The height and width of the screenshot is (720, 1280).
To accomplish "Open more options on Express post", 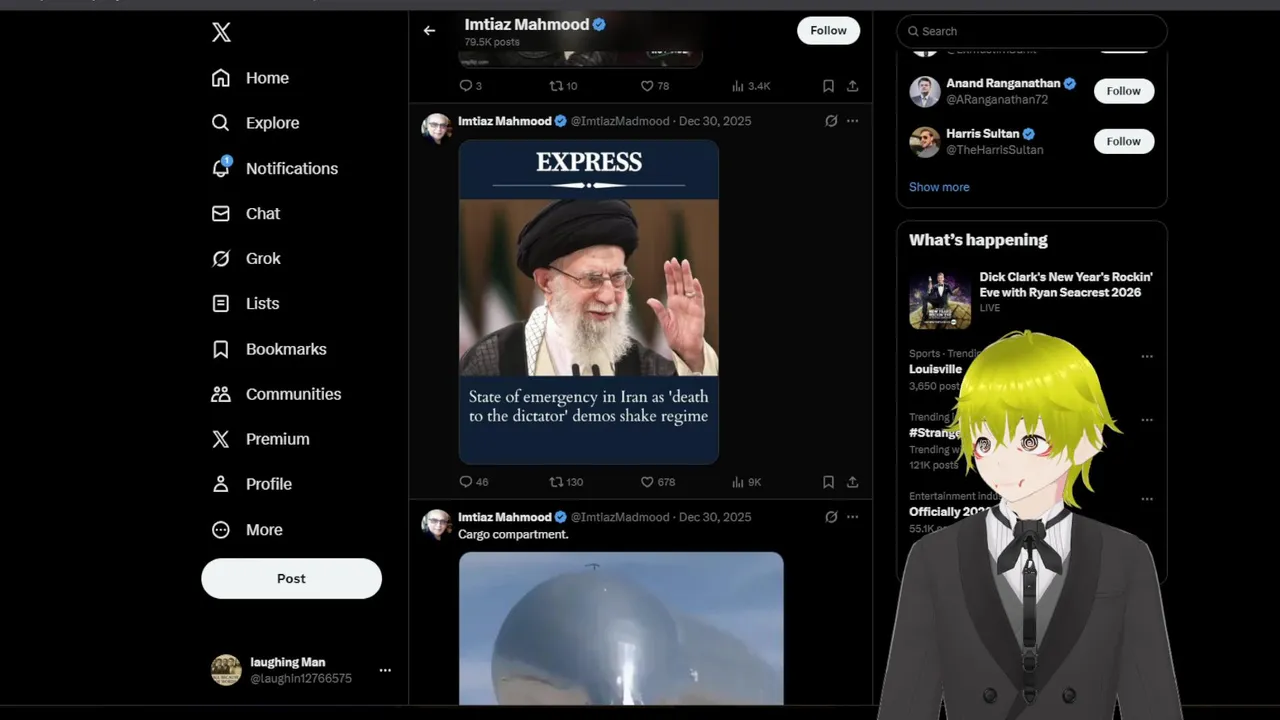I will pos(852,121).
